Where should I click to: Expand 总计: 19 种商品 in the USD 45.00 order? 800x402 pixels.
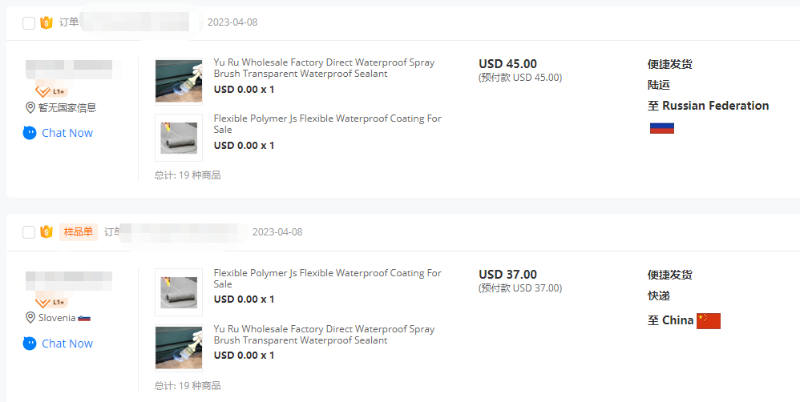[187, 175]
